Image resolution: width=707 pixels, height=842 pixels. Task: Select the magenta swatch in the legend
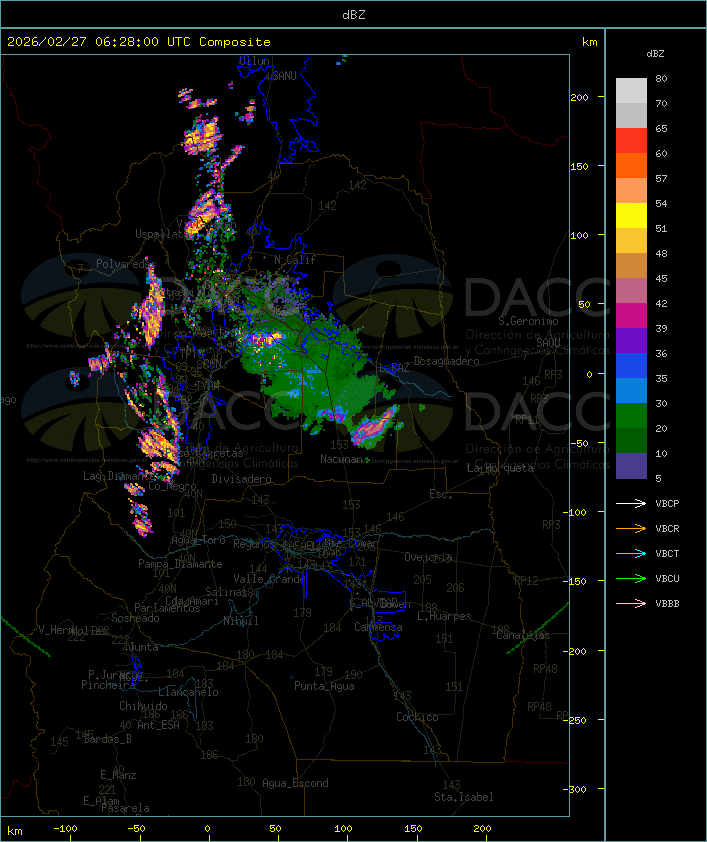tap(631, 315)
